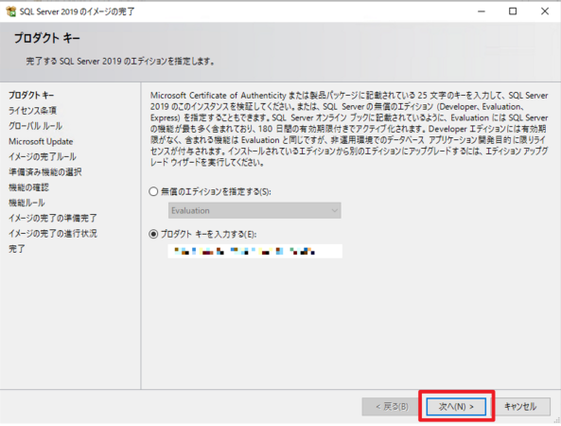
Task: Maximize the SQL Server setup window
Action: 513,11
